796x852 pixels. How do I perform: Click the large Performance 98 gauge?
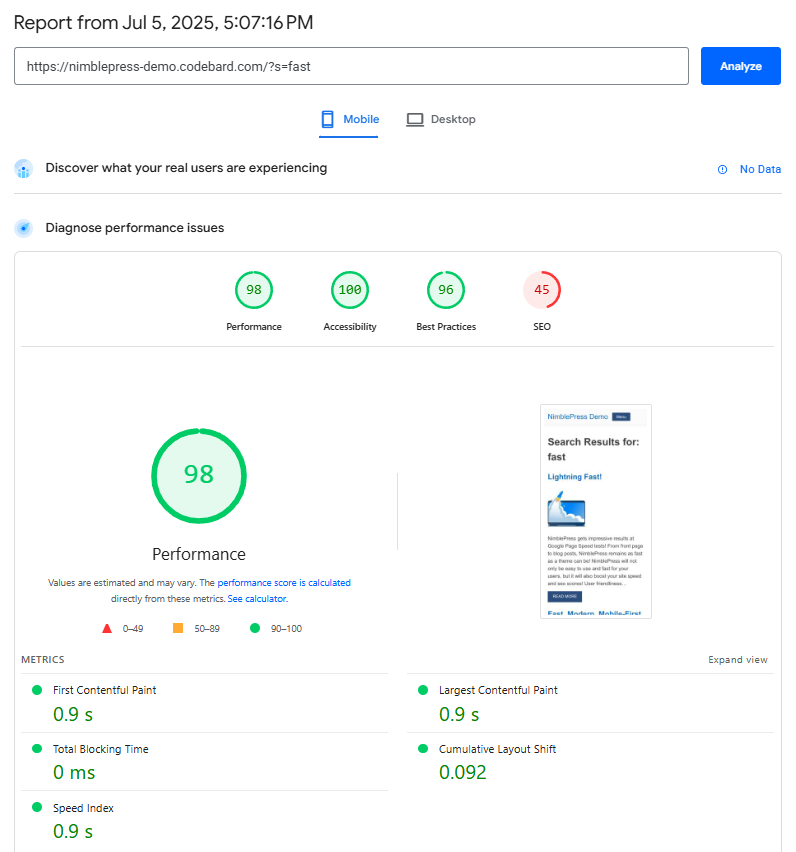(199, 475)
